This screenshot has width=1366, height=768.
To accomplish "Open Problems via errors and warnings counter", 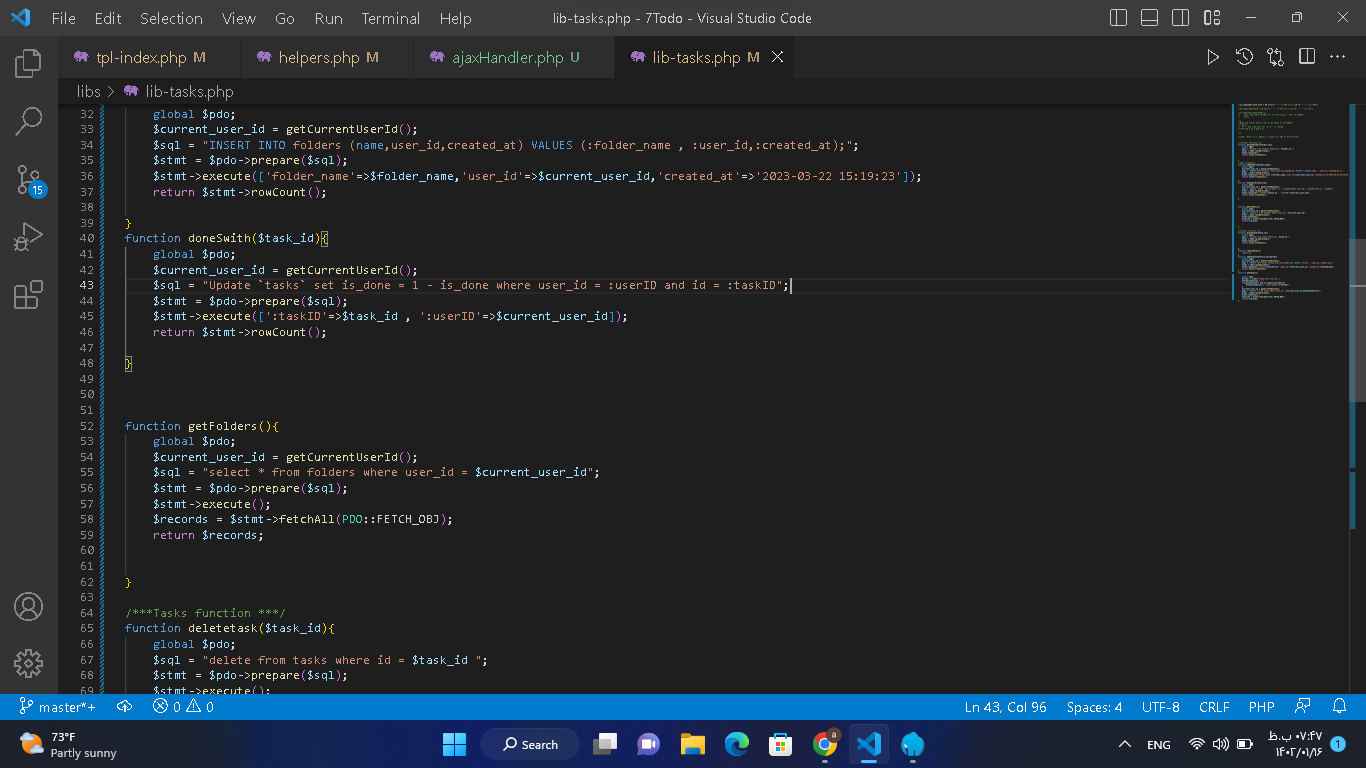I will point(183,707).
